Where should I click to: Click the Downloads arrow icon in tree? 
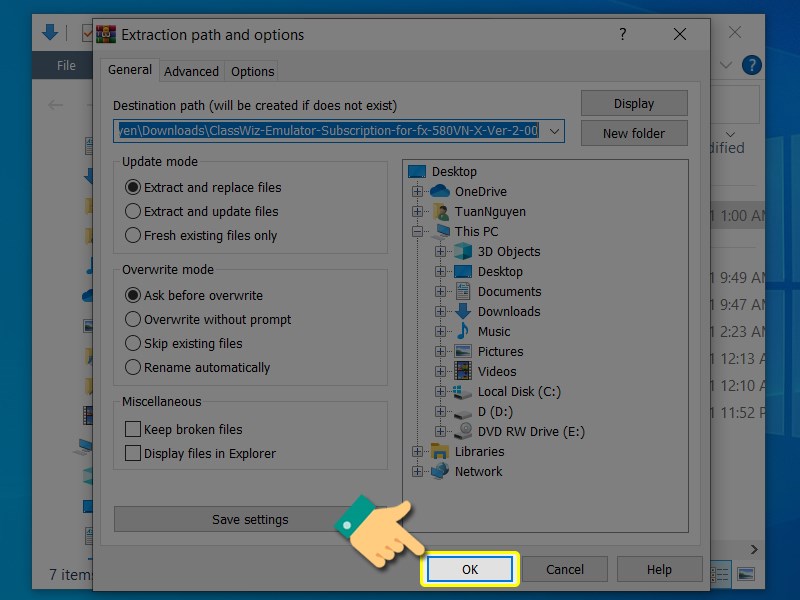tap(463, 311)
